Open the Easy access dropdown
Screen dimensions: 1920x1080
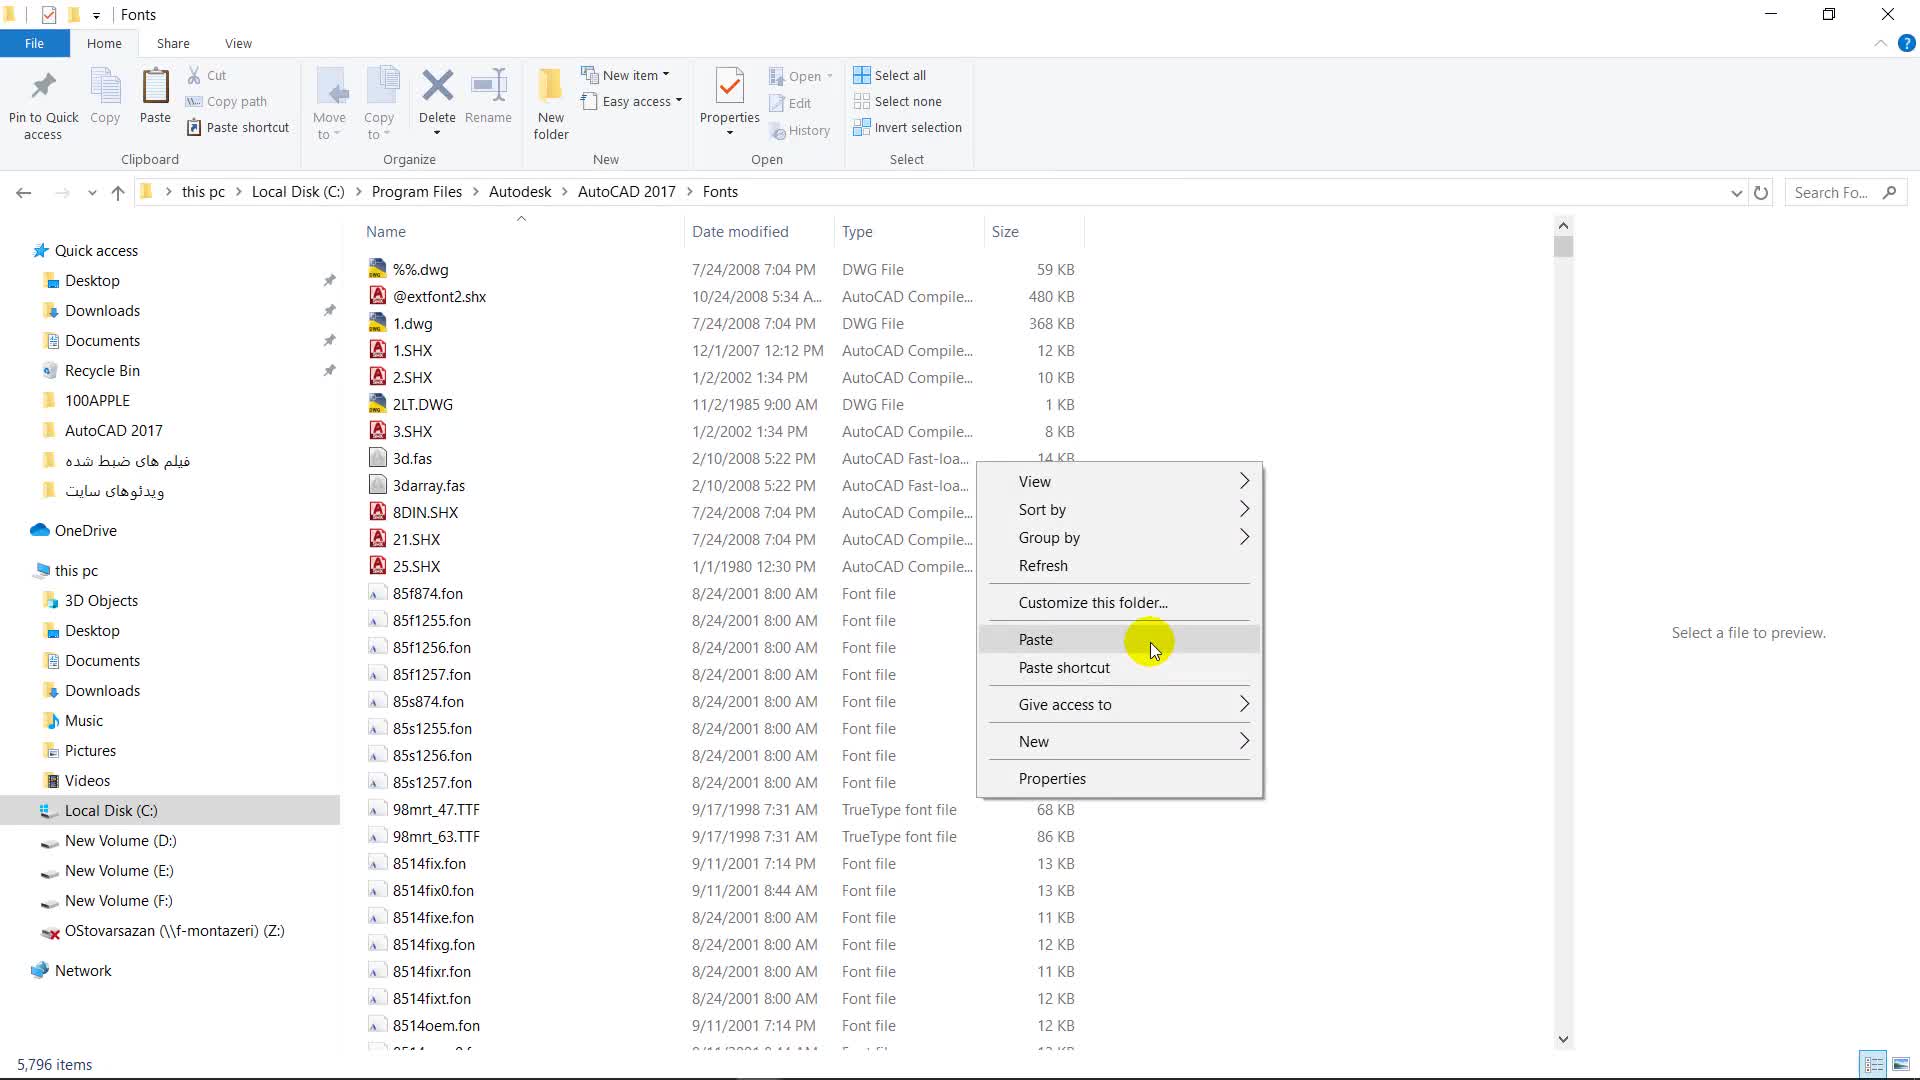(635, 101)
